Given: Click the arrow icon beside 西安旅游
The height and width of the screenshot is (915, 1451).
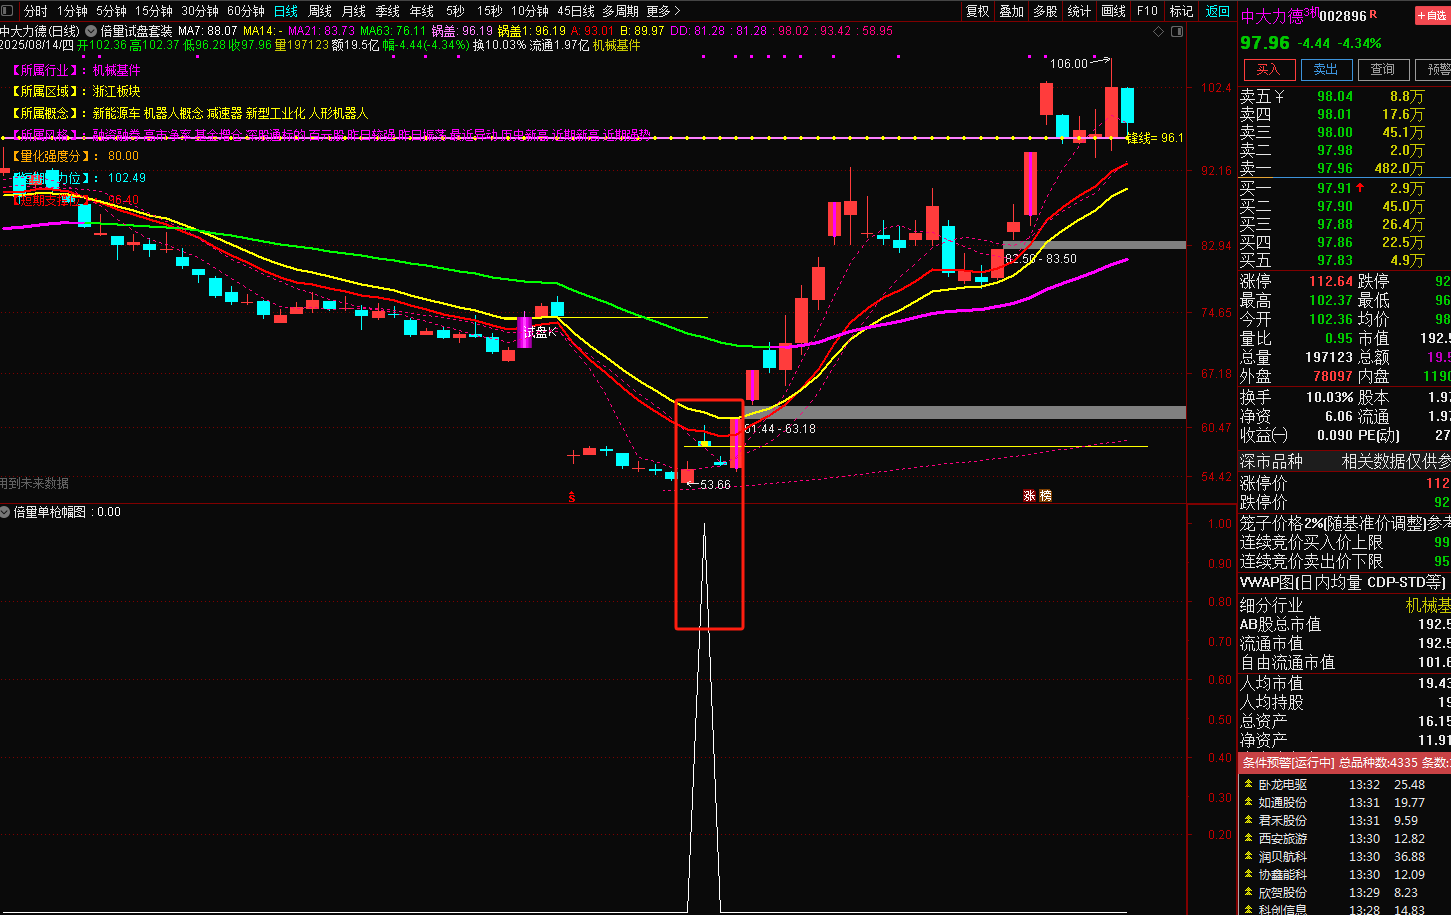Looking at the screenshot, I should click(x=1247, y=839).
